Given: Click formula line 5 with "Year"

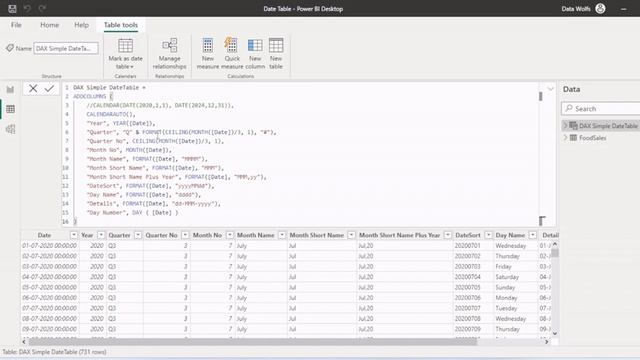Looking at the screenshot, I should coord(120,123).
